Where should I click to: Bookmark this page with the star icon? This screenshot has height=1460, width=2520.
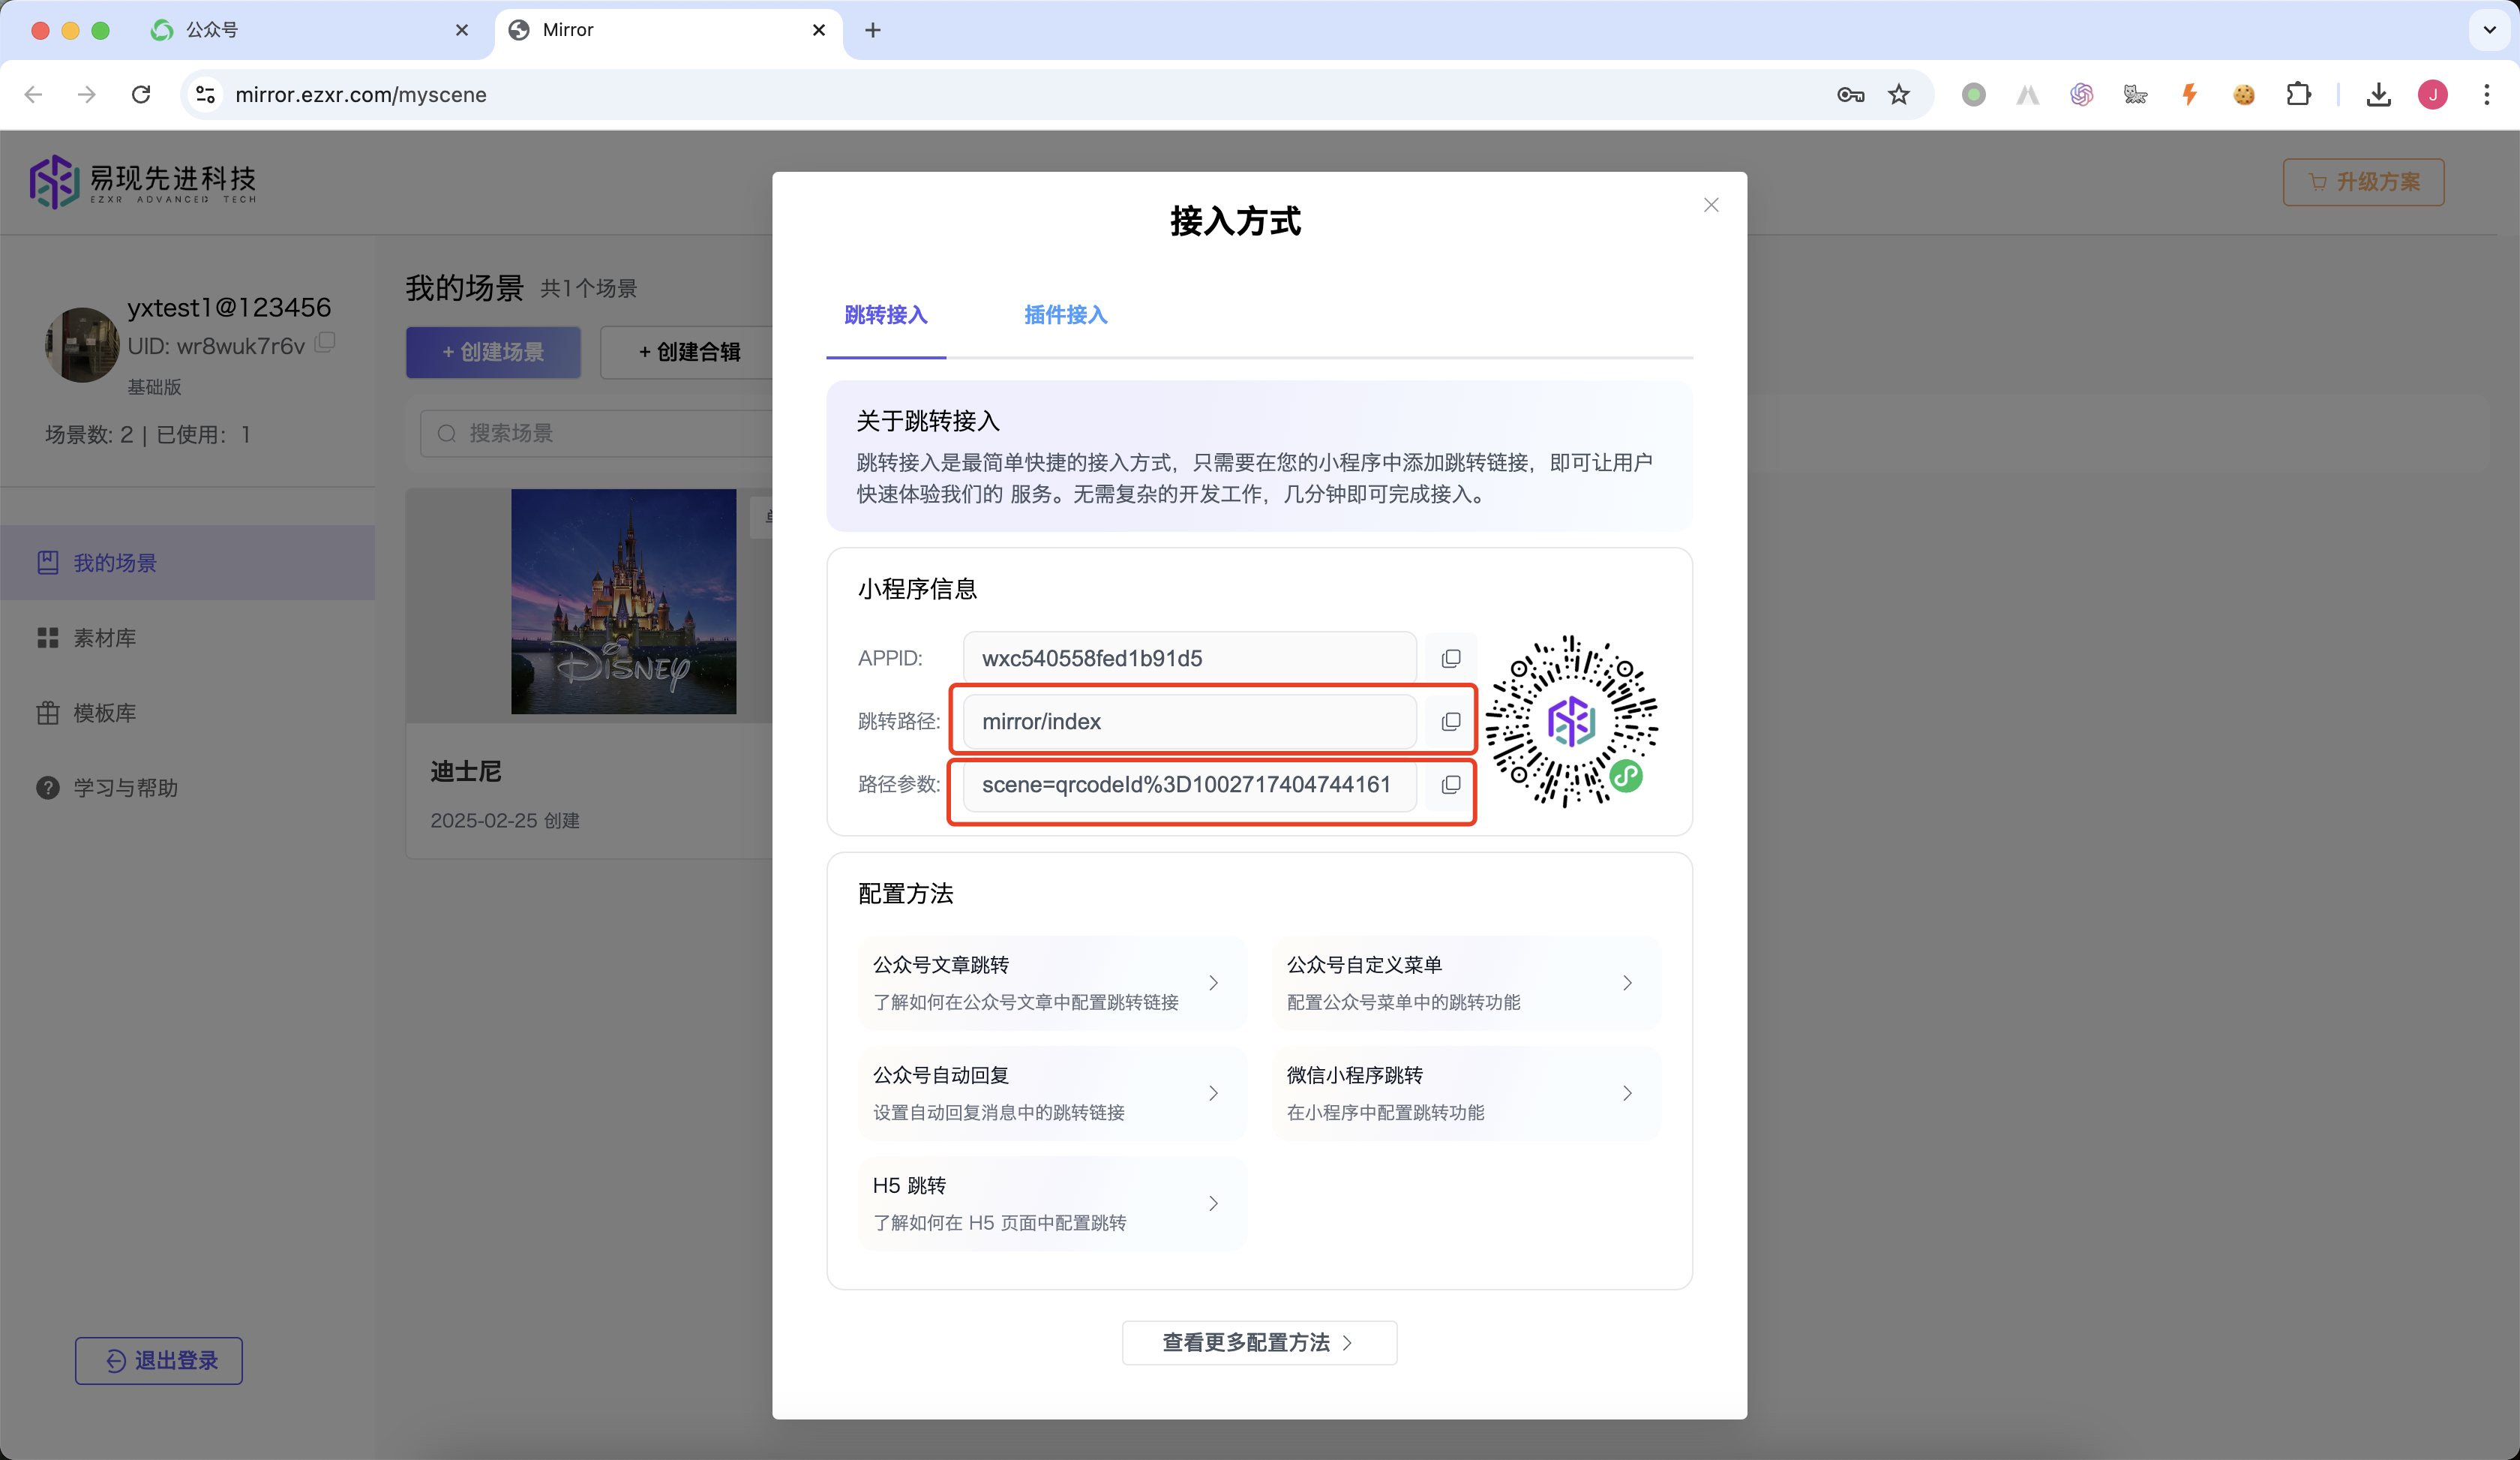tap(1898, 94)
